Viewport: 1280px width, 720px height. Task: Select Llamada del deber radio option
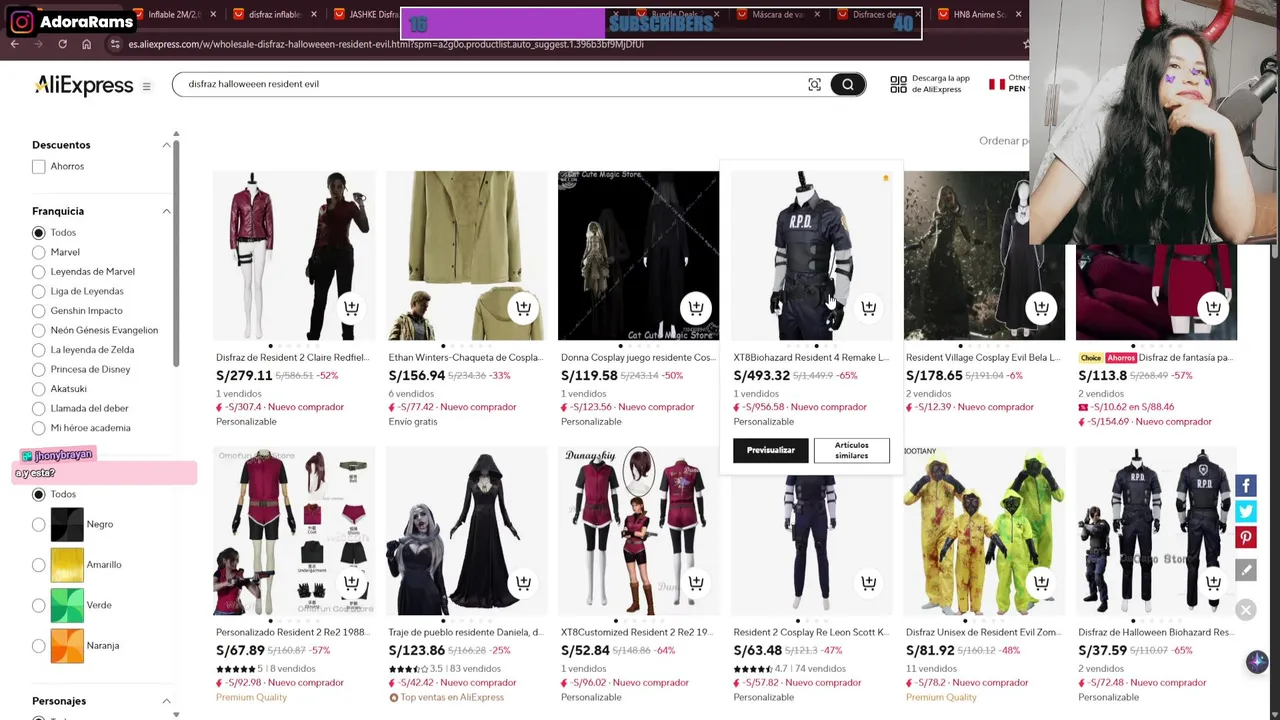coord(38,408)
